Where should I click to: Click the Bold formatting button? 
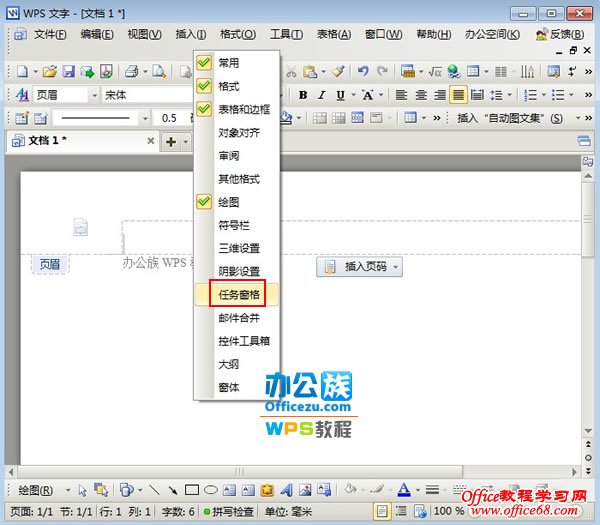300,95
